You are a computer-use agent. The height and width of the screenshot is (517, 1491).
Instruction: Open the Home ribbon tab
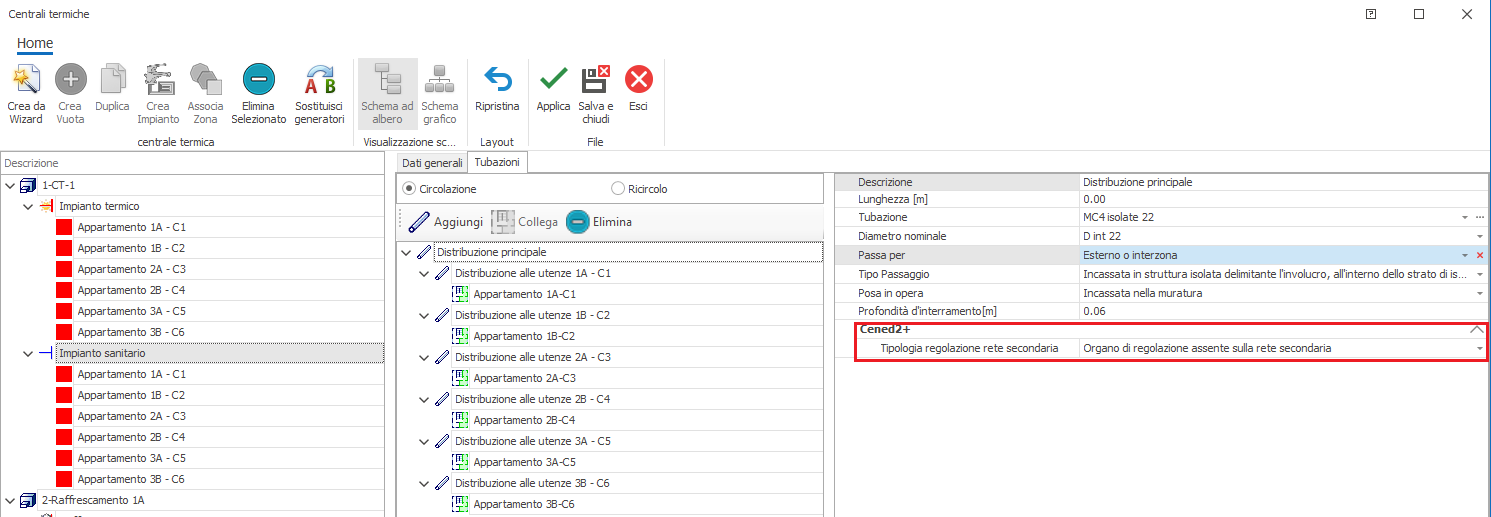[35, 43]
